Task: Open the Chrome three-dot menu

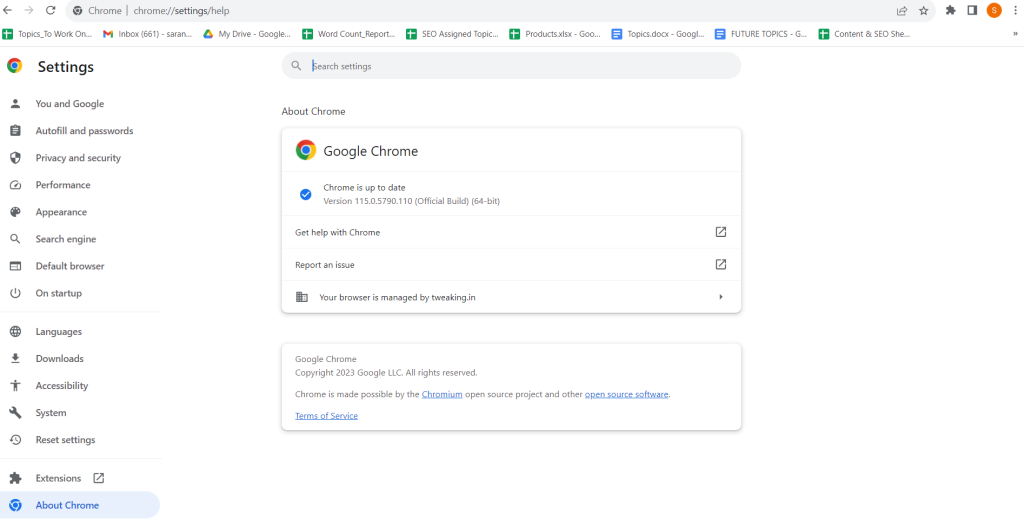Action: 1015,10
